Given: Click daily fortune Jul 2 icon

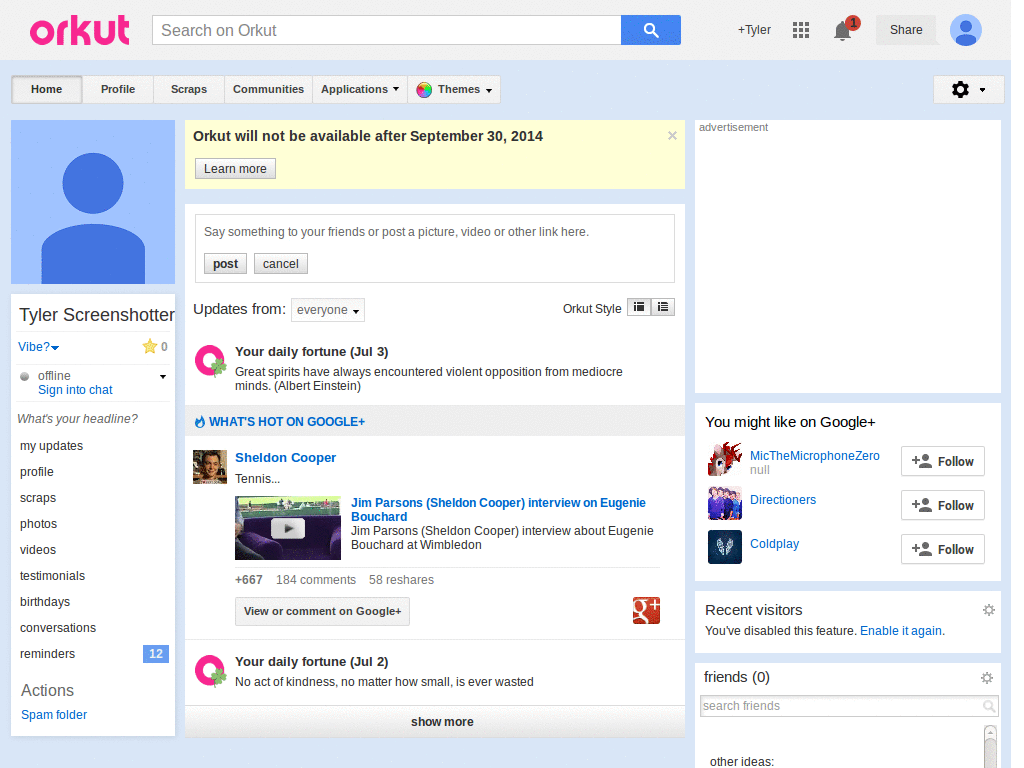Looking at the screenshot, I should point(210,671).
